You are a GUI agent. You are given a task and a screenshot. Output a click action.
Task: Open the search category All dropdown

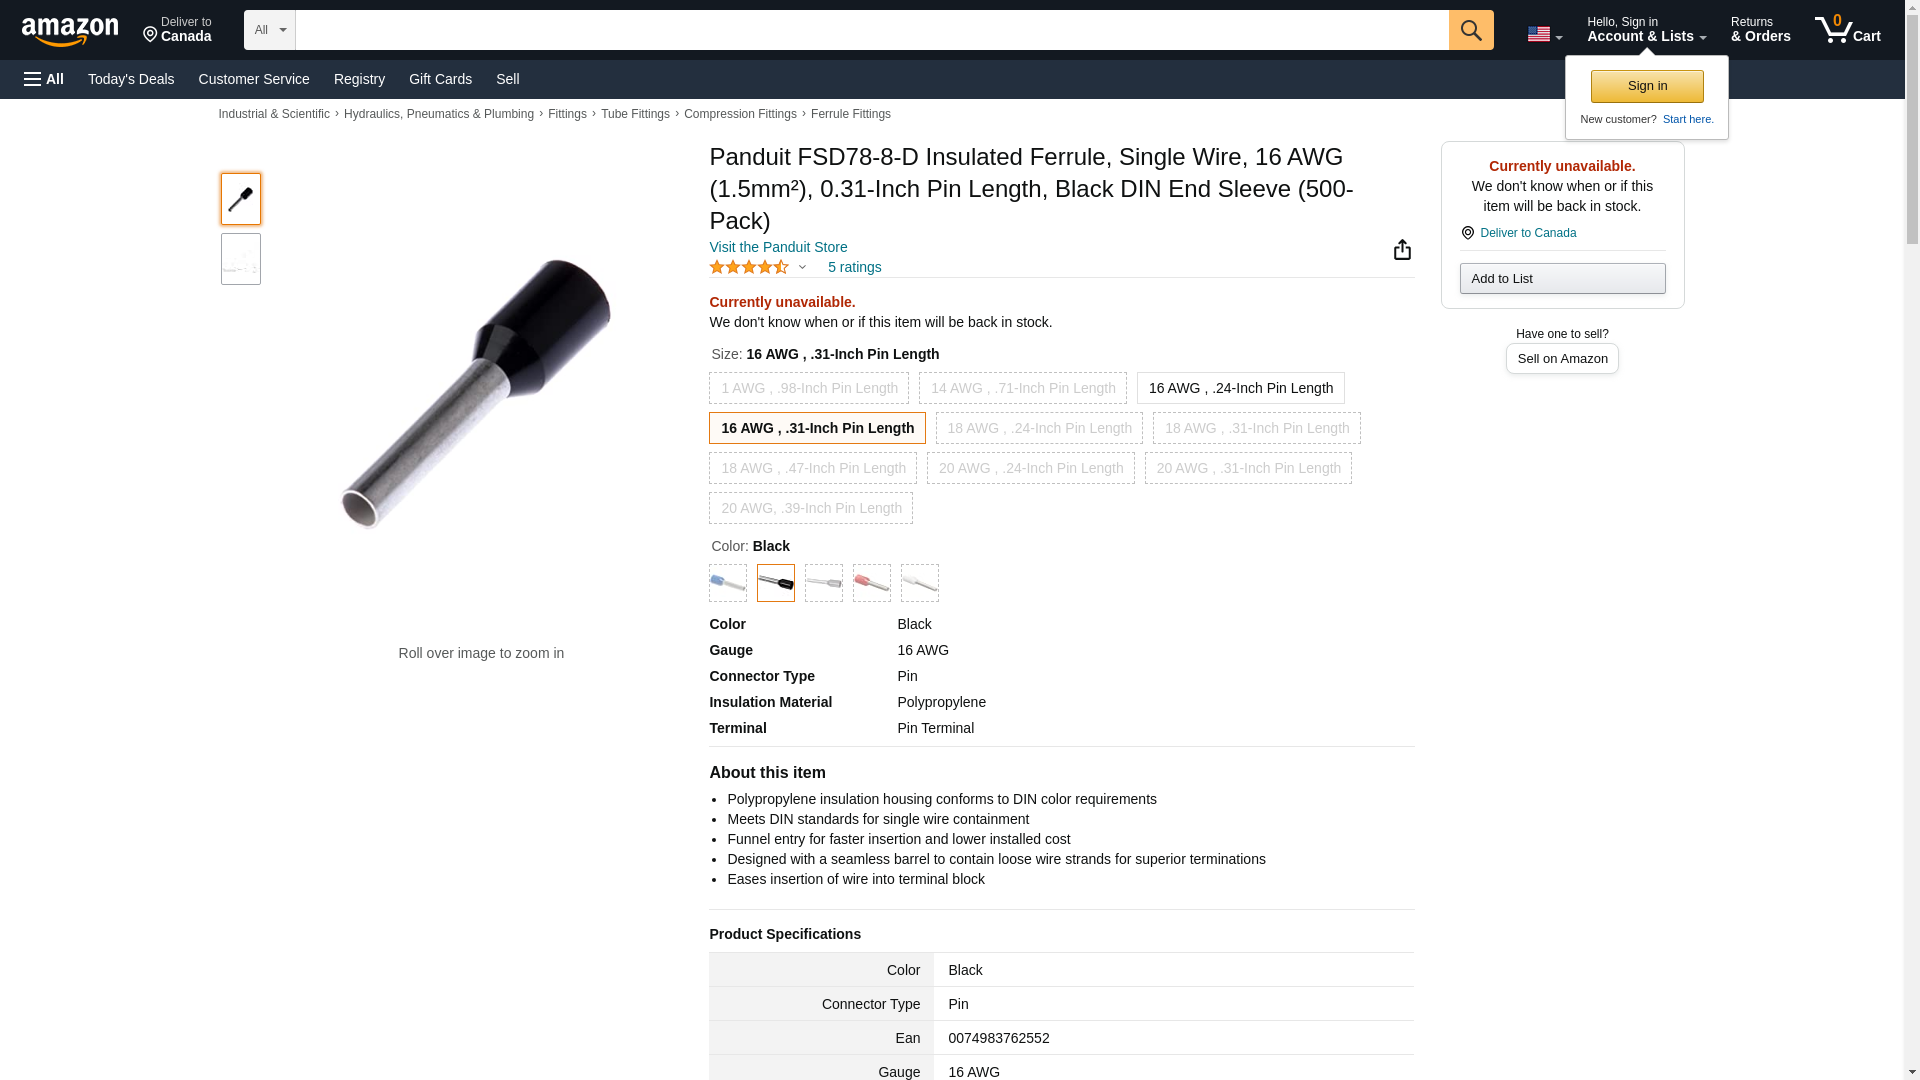click(269, 30)
